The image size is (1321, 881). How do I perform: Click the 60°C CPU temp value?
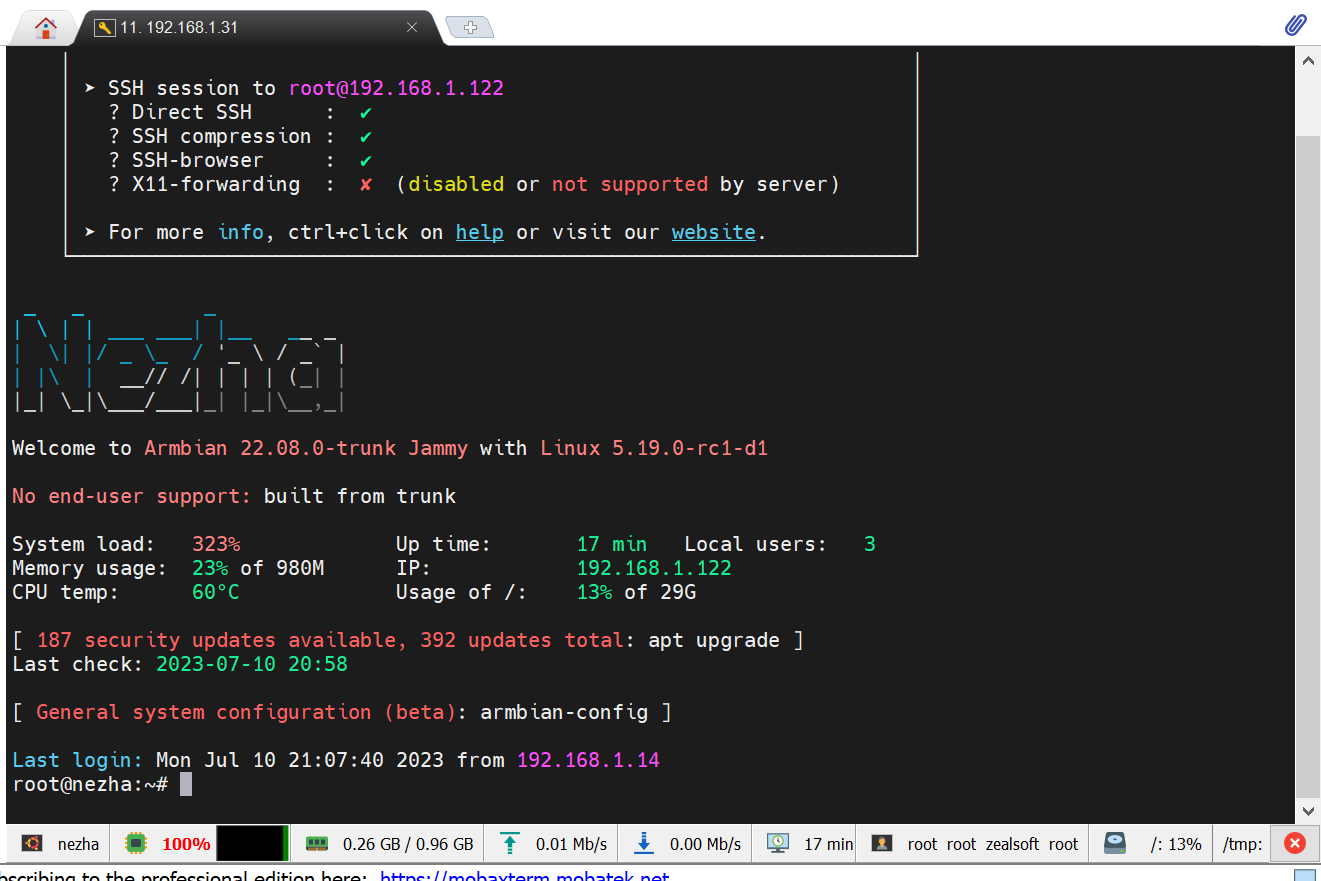[216, 592]
